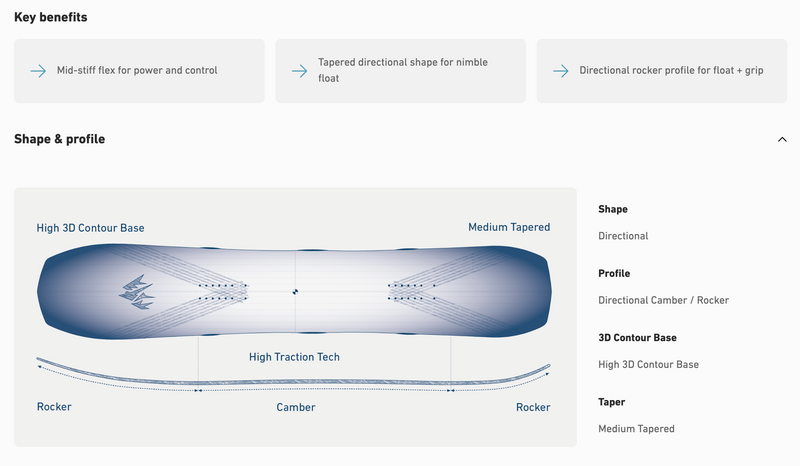
Task: Click the arrow icon beside Directional rocker profile
Action: click(x=560, y=71)
